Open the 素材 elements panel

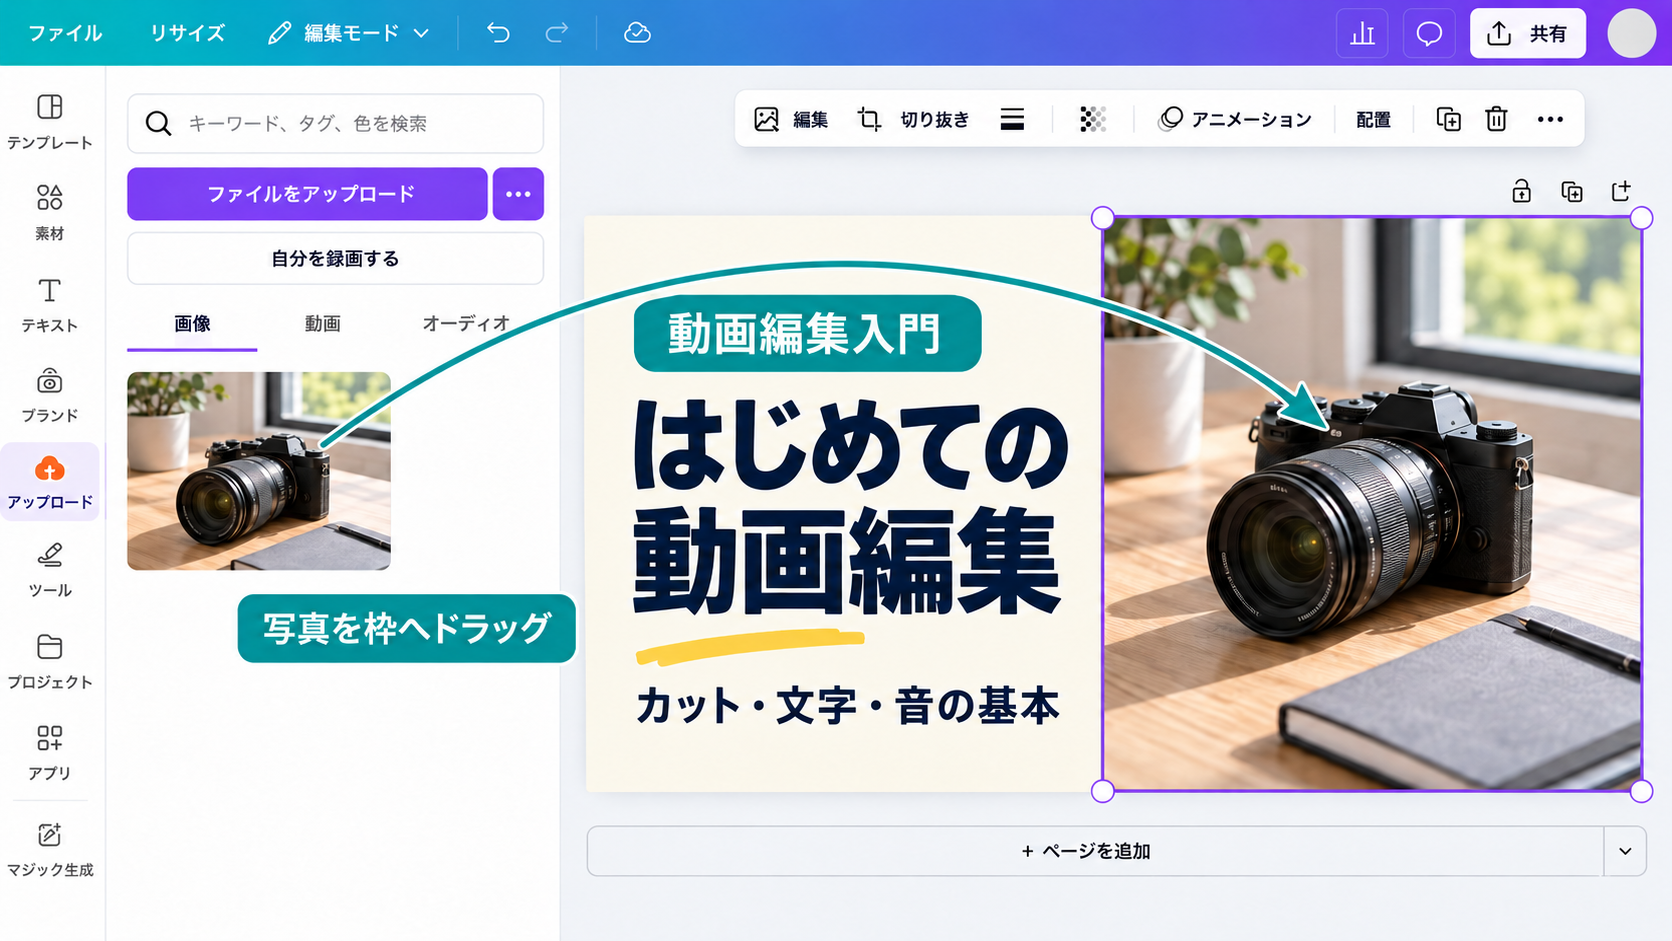50,213
